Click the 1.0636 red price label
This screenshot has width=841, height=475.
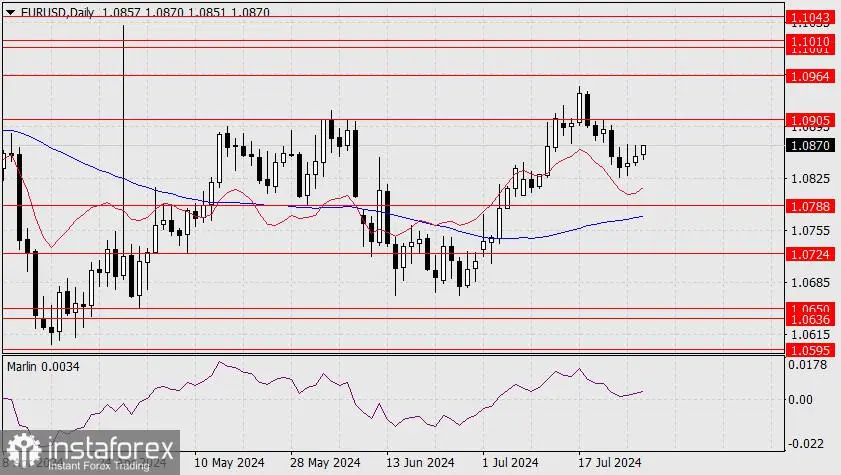810,320
